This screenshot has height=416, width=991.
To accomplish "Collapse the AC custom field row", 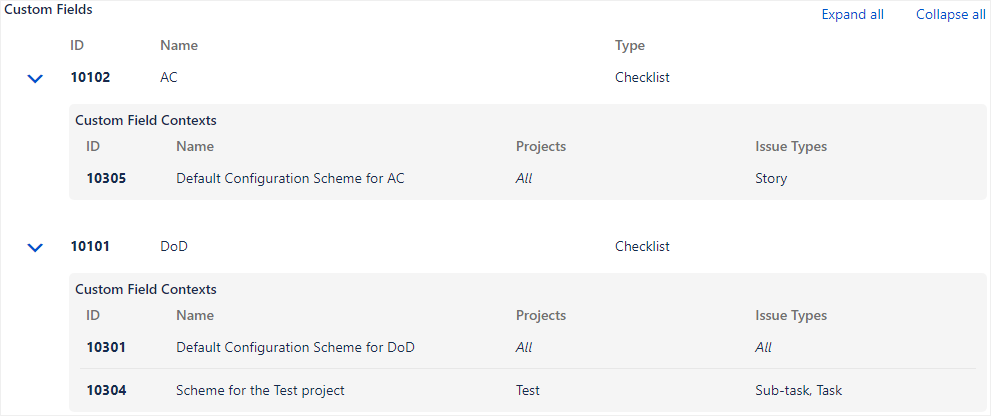I will (x=36, y=78).
